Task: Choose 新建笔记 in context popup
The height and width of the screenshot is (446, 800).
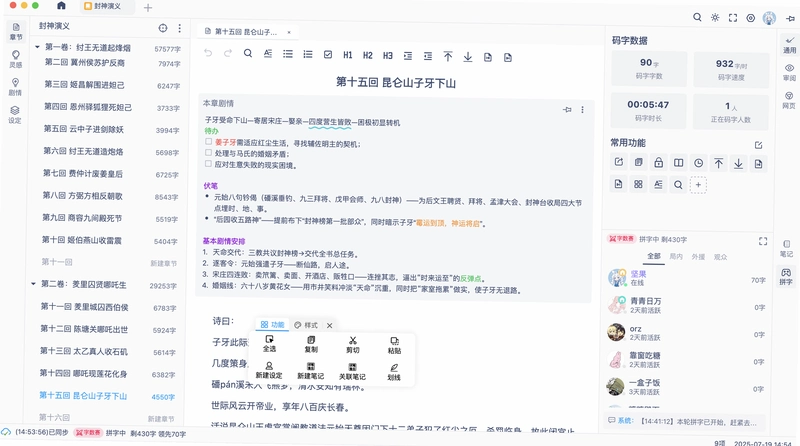Action: click(x=311, y=371)
